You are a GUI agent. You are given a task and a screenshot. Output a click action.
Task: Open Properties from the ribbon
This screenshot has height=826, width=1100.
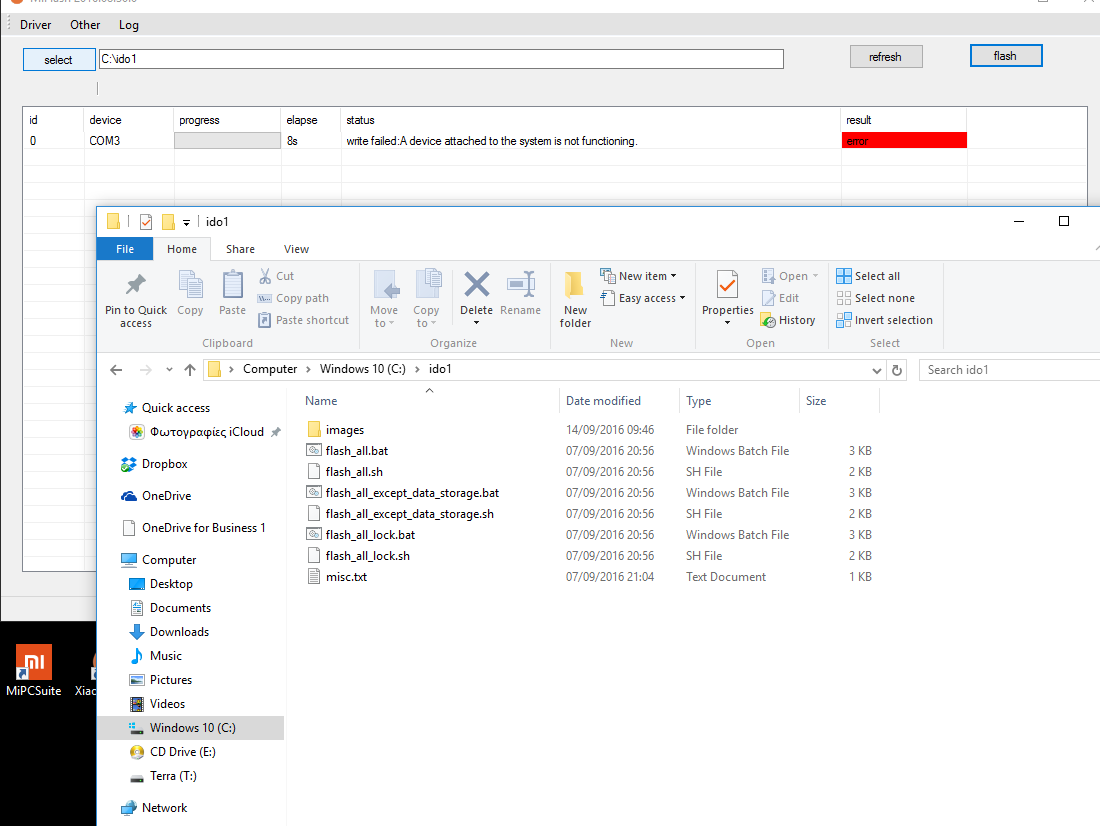coord(727,288)
